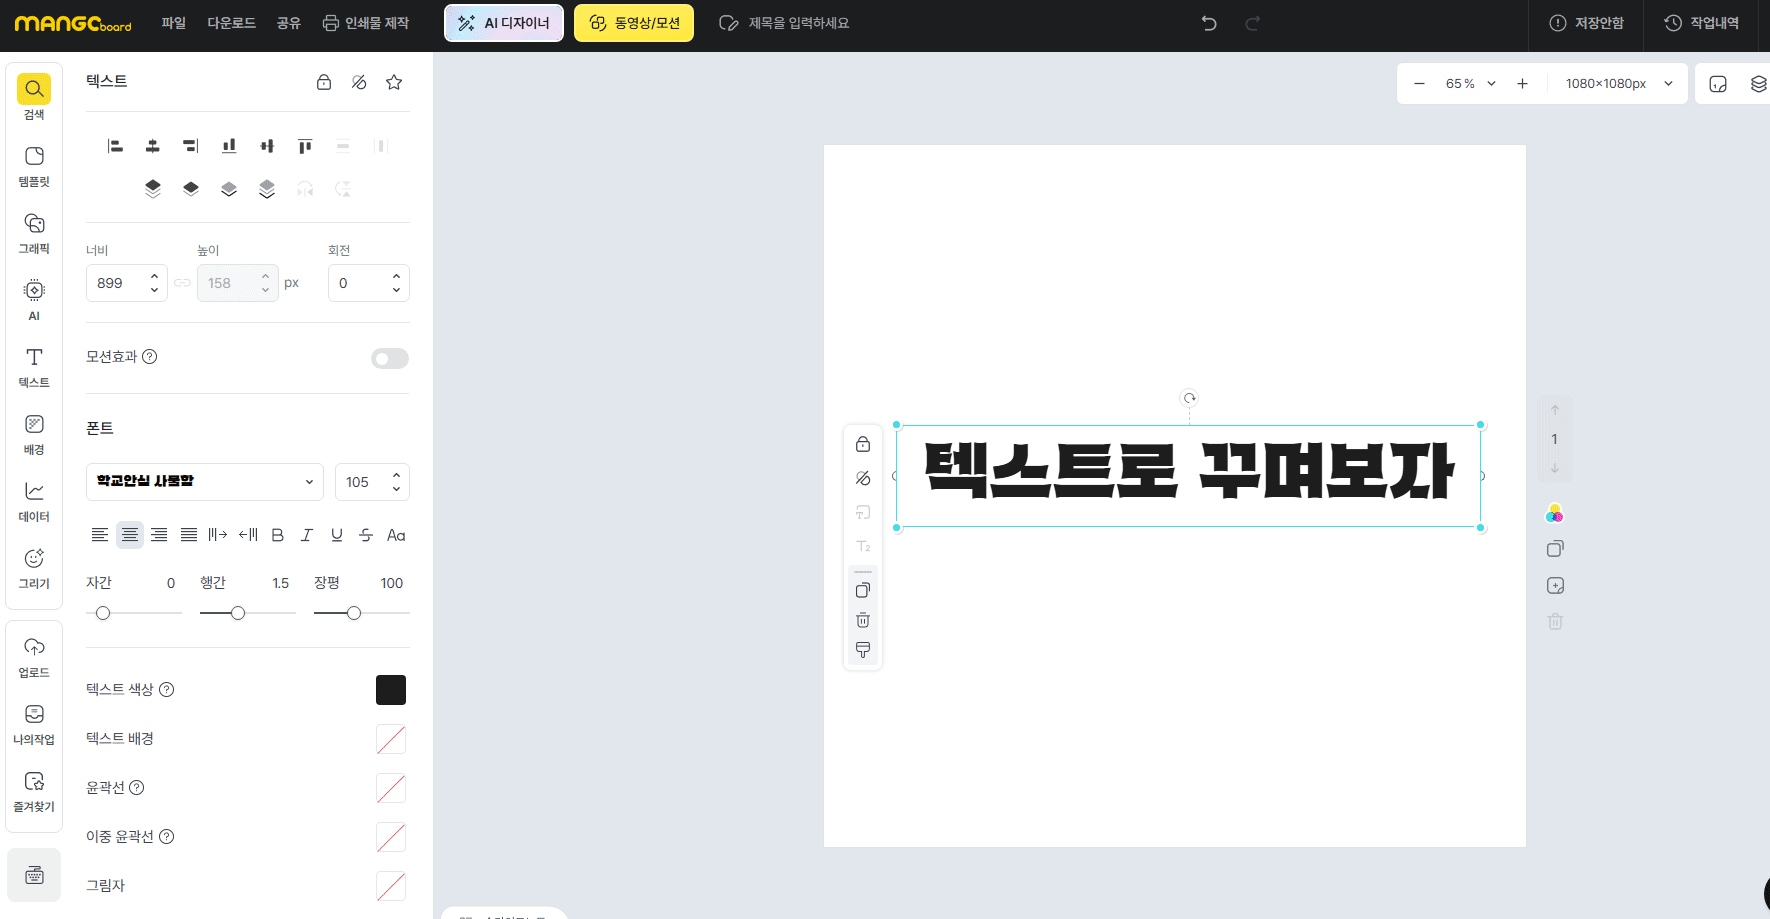Image resolution: width=1770 pixels, height=919 pixels.
Task: Open the 데이터 (data) chart panel
Action: tap(34, 501)
